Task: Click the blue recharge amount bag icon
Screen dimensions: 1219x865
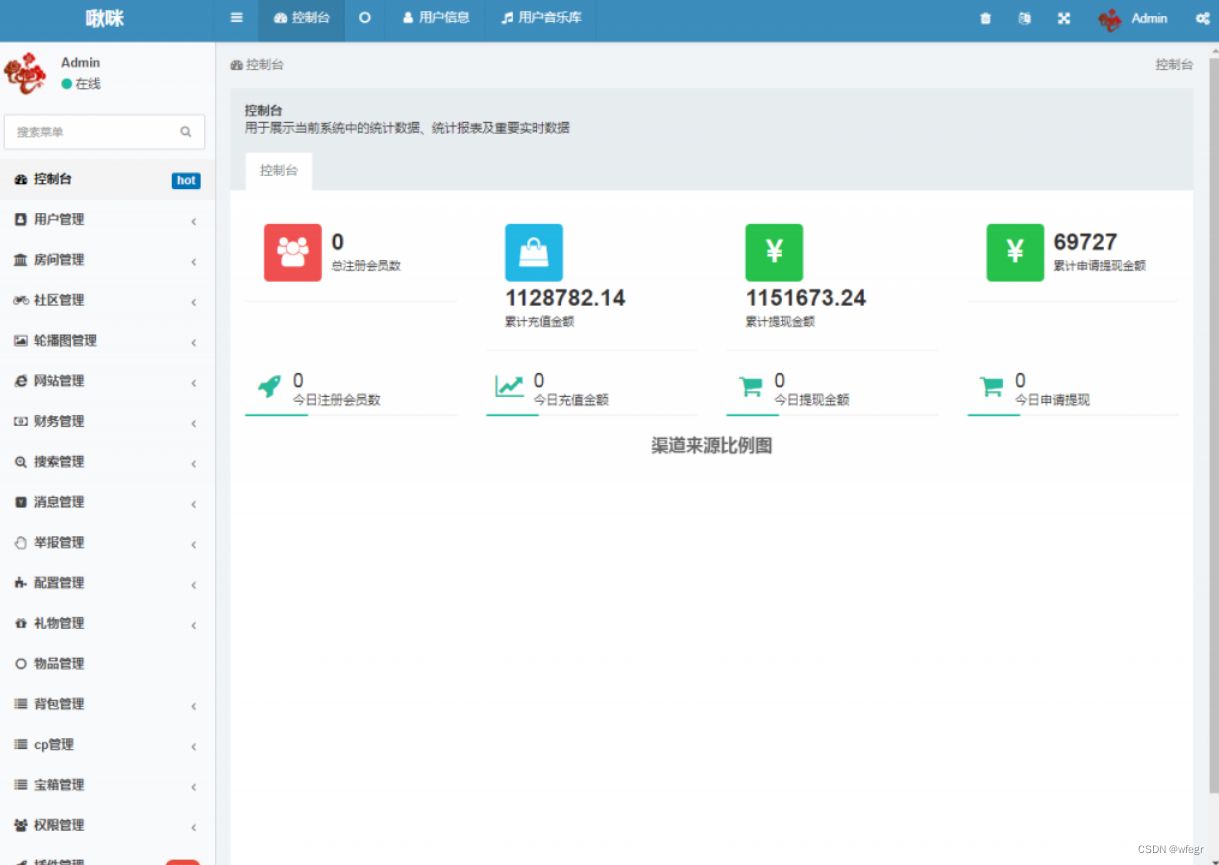Action: (x=532, y=251)
